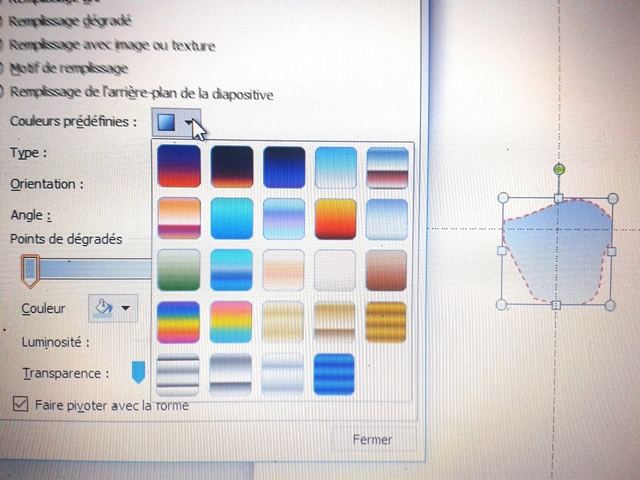Viewport: 640px width, 480px height.
Task: Click the green rotation handle above the shape
Action: tap(559, 170)
